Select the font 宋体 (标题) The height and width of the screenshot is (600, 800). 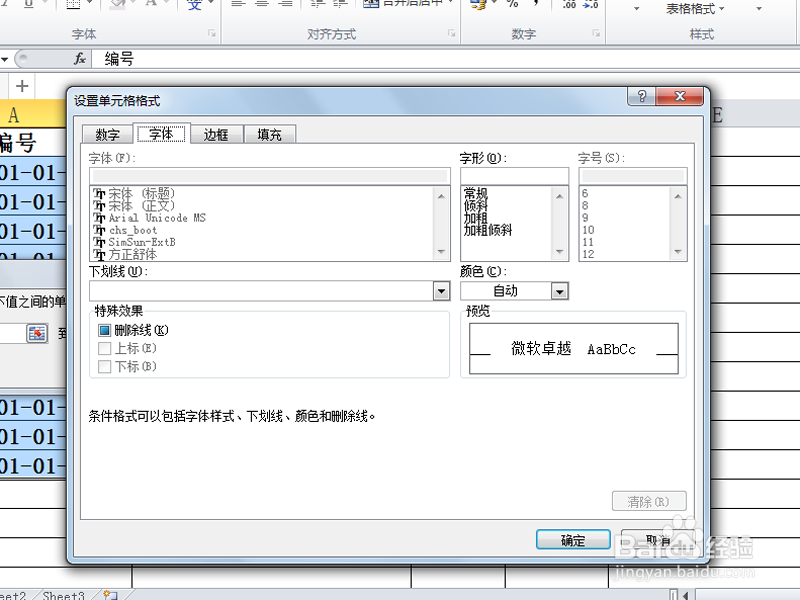click(x=142, y=194)
